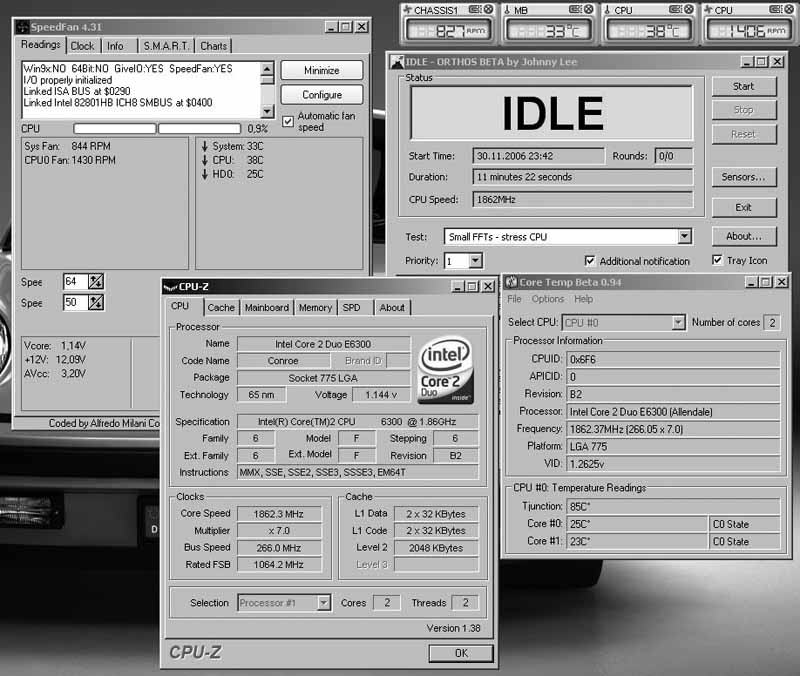This screenshot has height=676, width=800.
Task: Click SpeedFan Configure button
Action: click(x=321, y=95)
